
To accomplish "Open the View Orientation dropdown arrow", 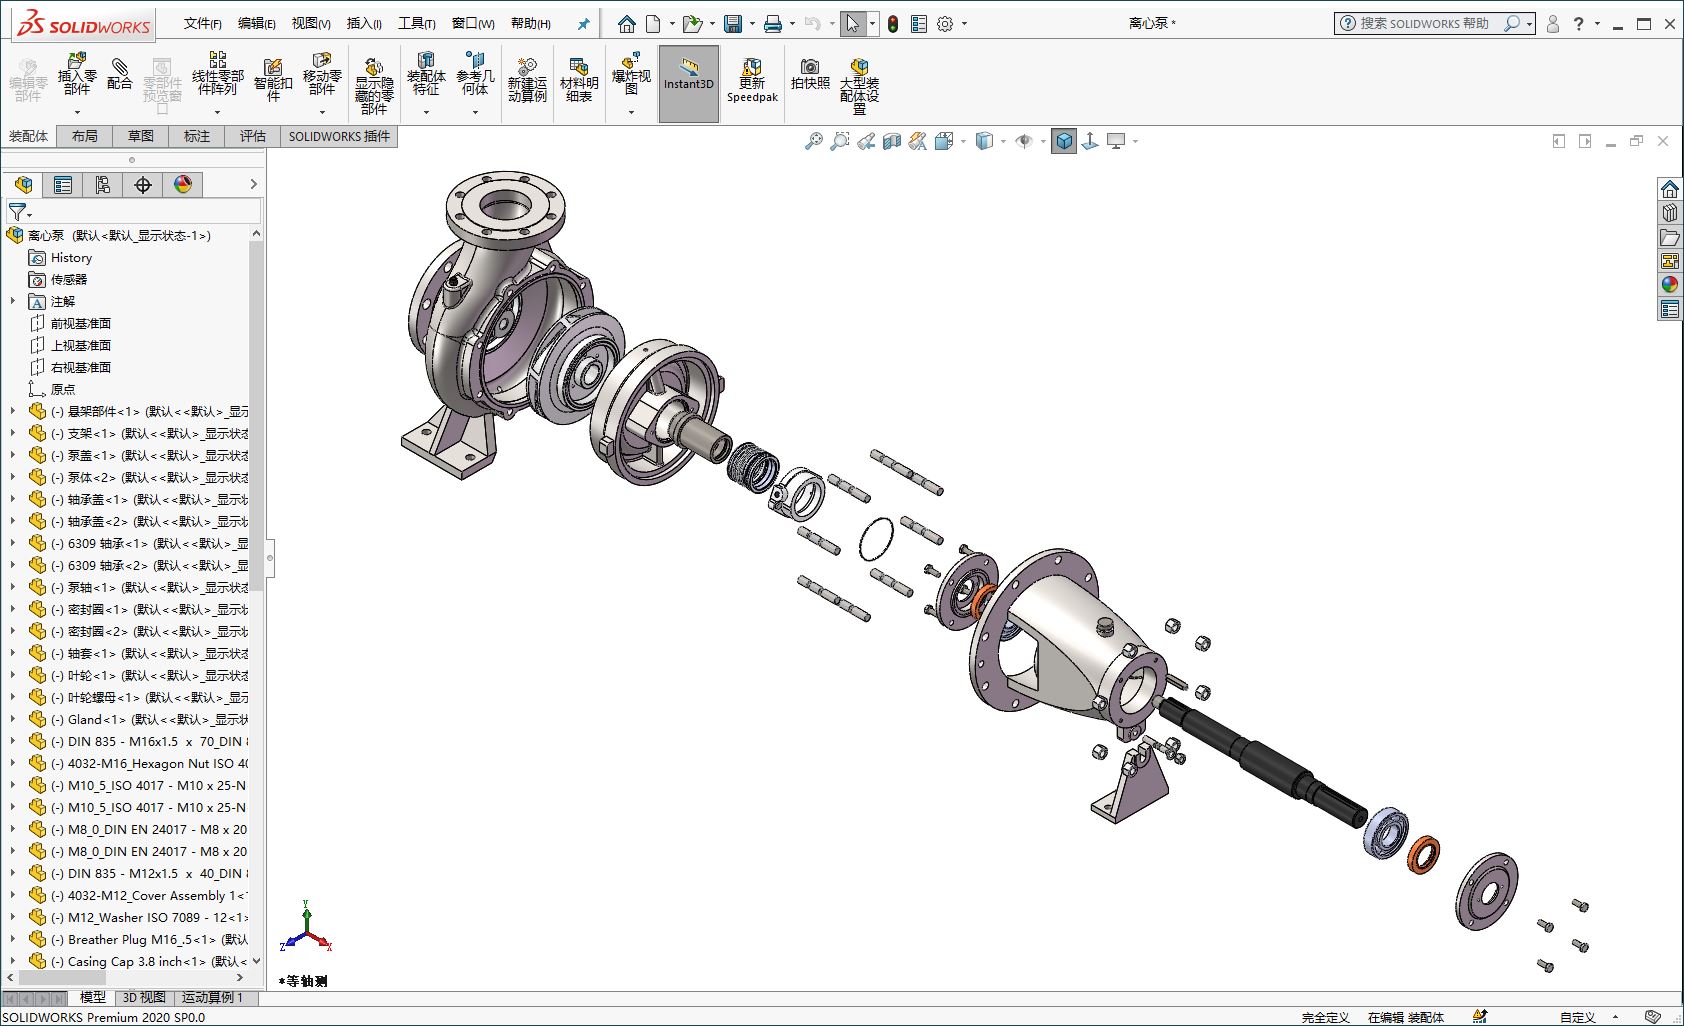I will coord(964,141).
